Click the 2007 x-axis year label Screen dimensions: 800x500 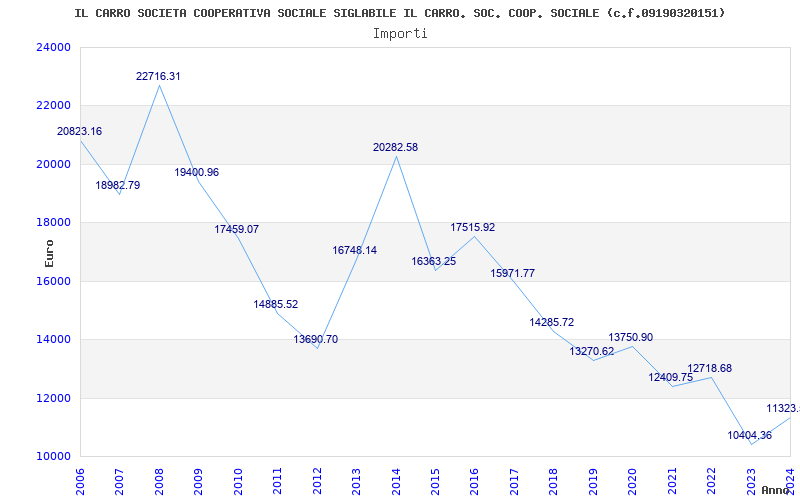point(119,481)
